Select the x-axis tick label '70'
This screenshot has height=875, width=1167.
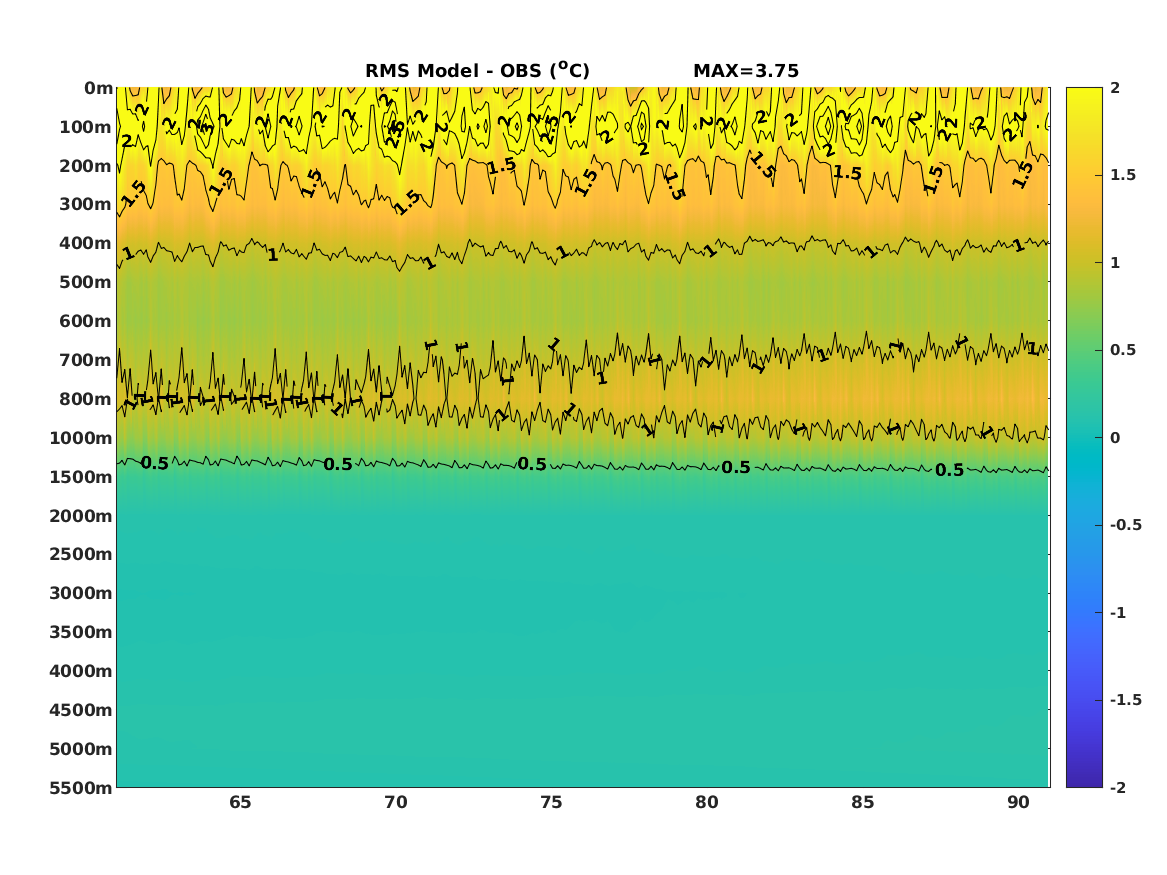[396, 802]
